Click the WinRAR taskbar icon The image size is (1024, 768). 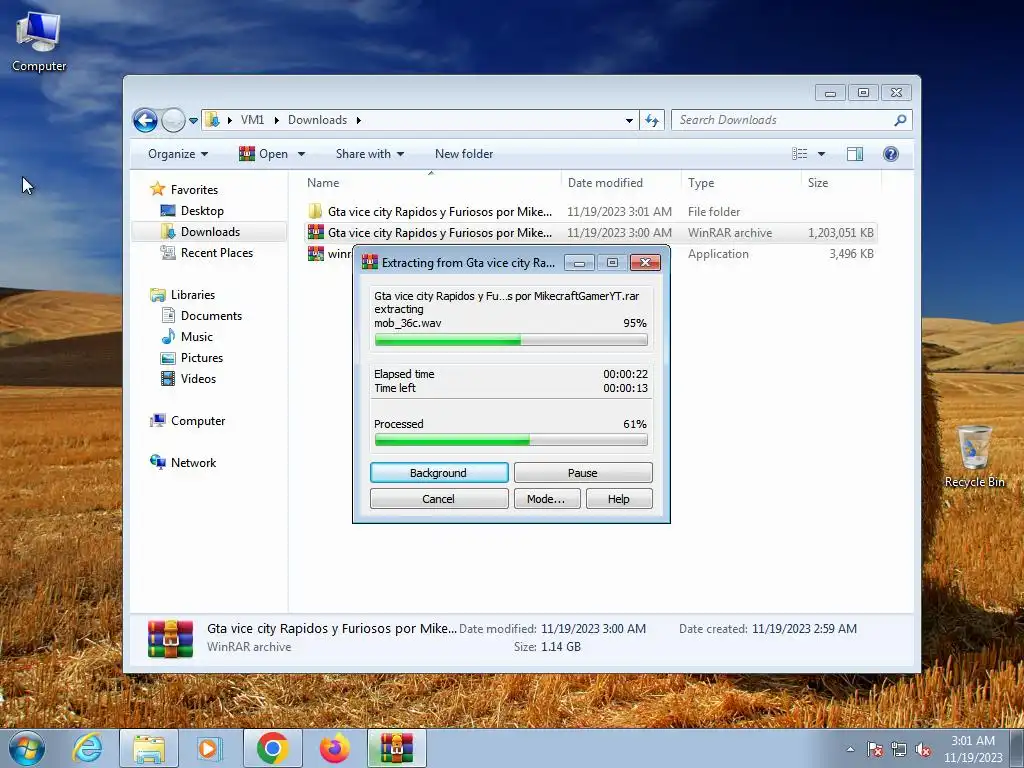pyautogui.click(x=396, y=748)
